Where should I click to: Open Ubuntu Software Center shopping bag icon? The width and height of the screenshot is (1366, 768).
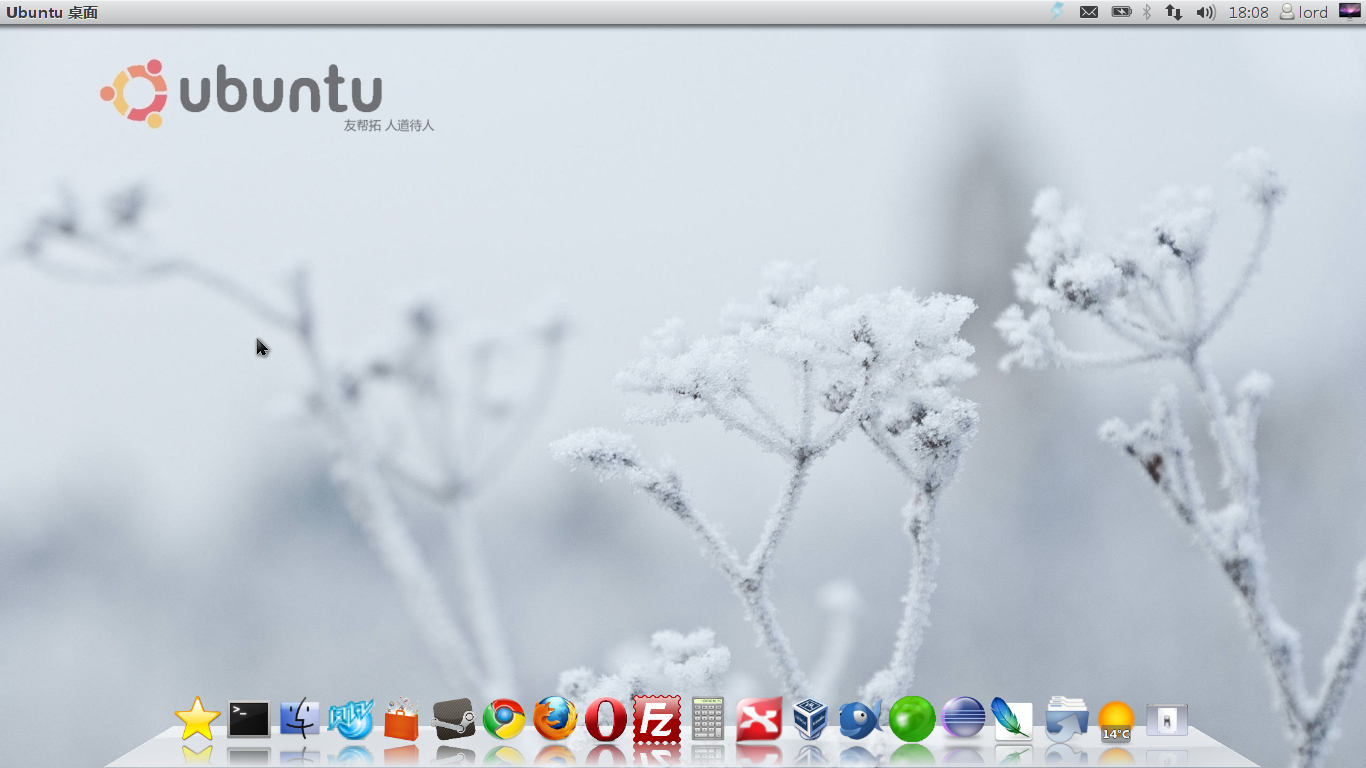click(x=402, y=719)
